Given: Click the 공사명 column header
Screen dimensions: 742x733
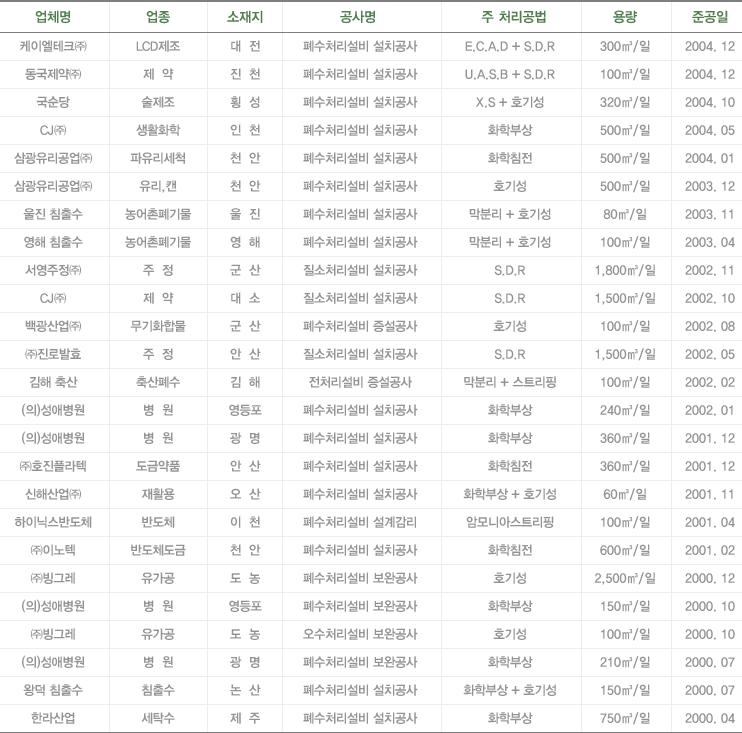Looking at the screenshot, I should tap(358, 17).
